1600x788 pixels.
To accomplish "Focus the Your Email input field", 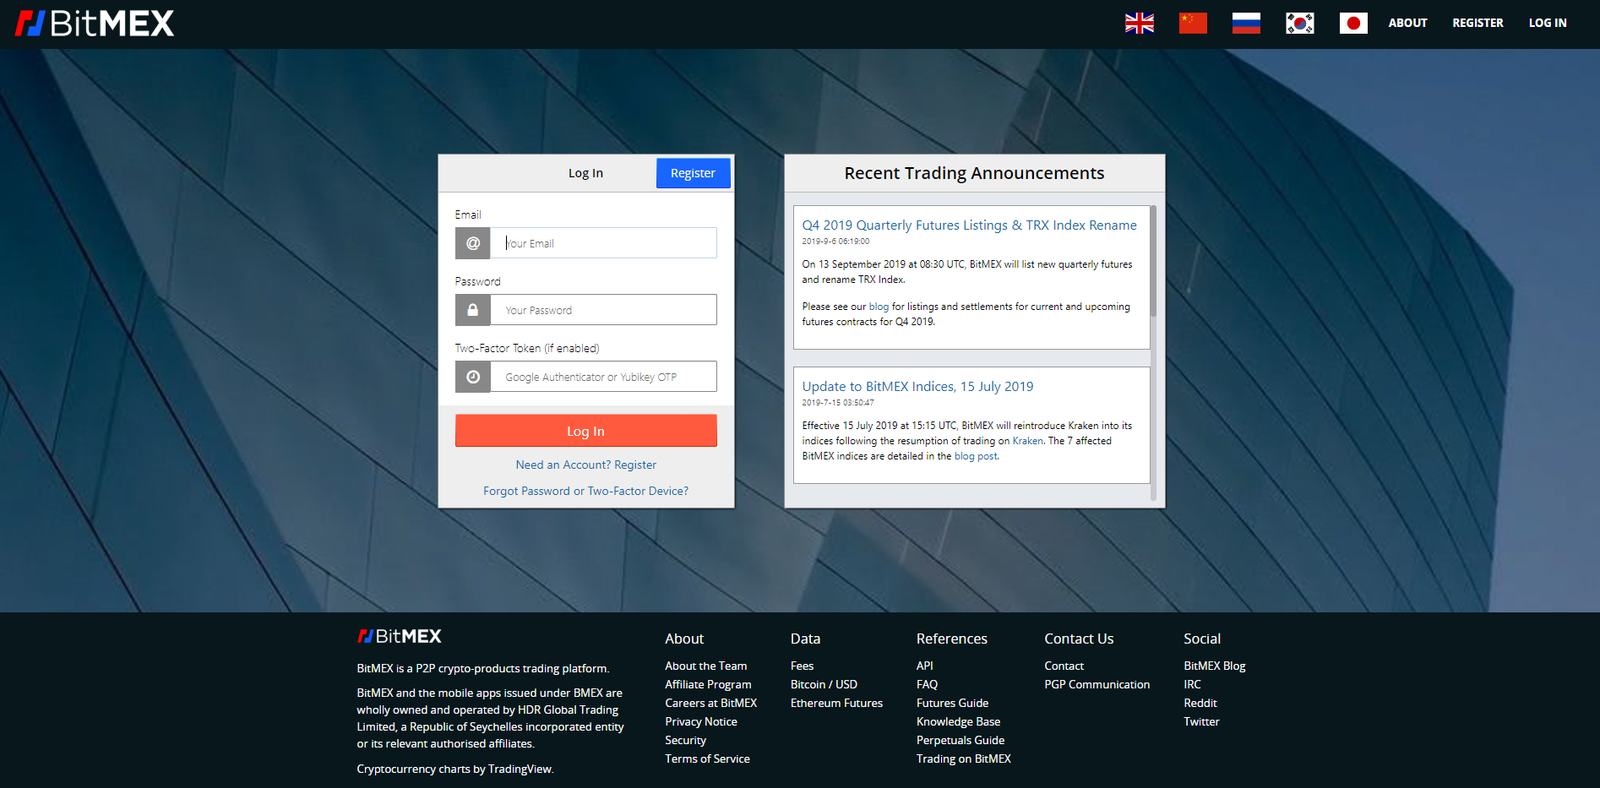I will coord(603,243).
